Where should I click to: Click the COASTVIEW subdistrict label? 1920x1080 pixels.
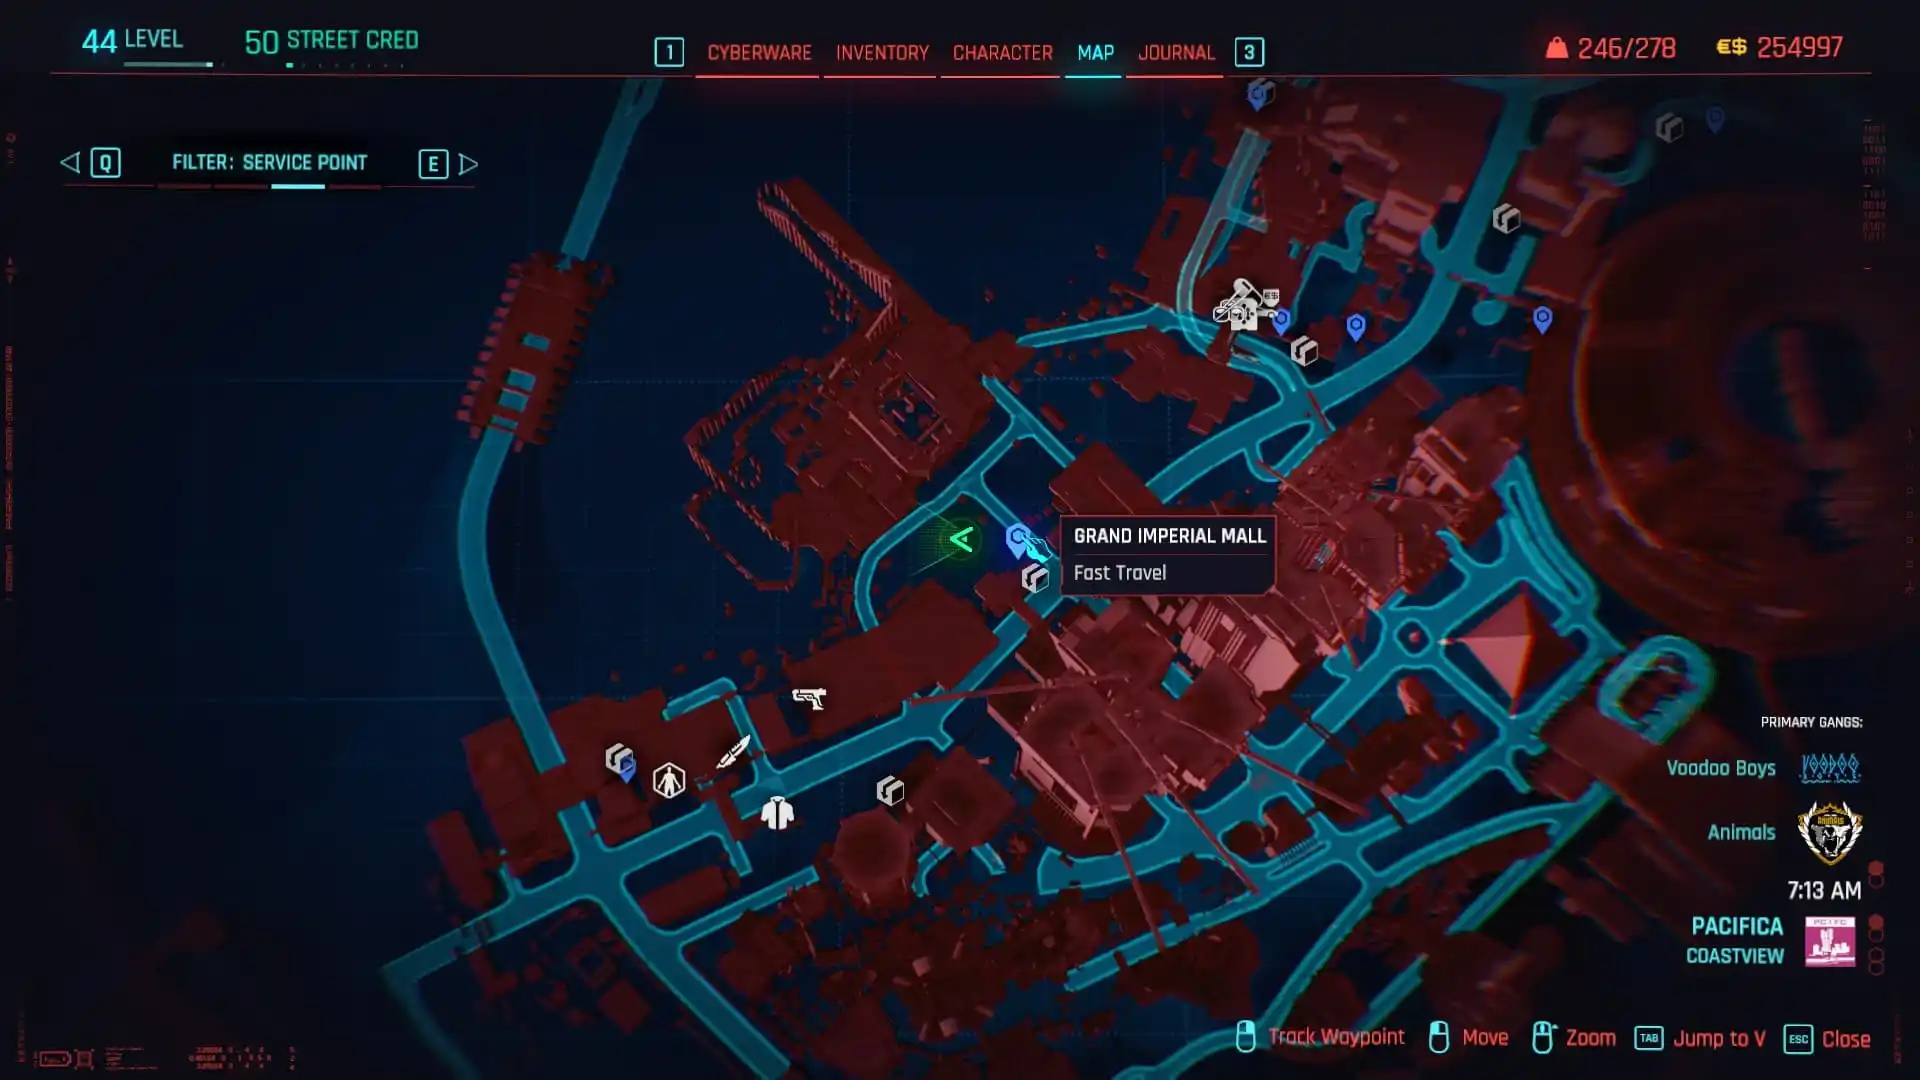pyautogui.click(x=1735, y=956)
